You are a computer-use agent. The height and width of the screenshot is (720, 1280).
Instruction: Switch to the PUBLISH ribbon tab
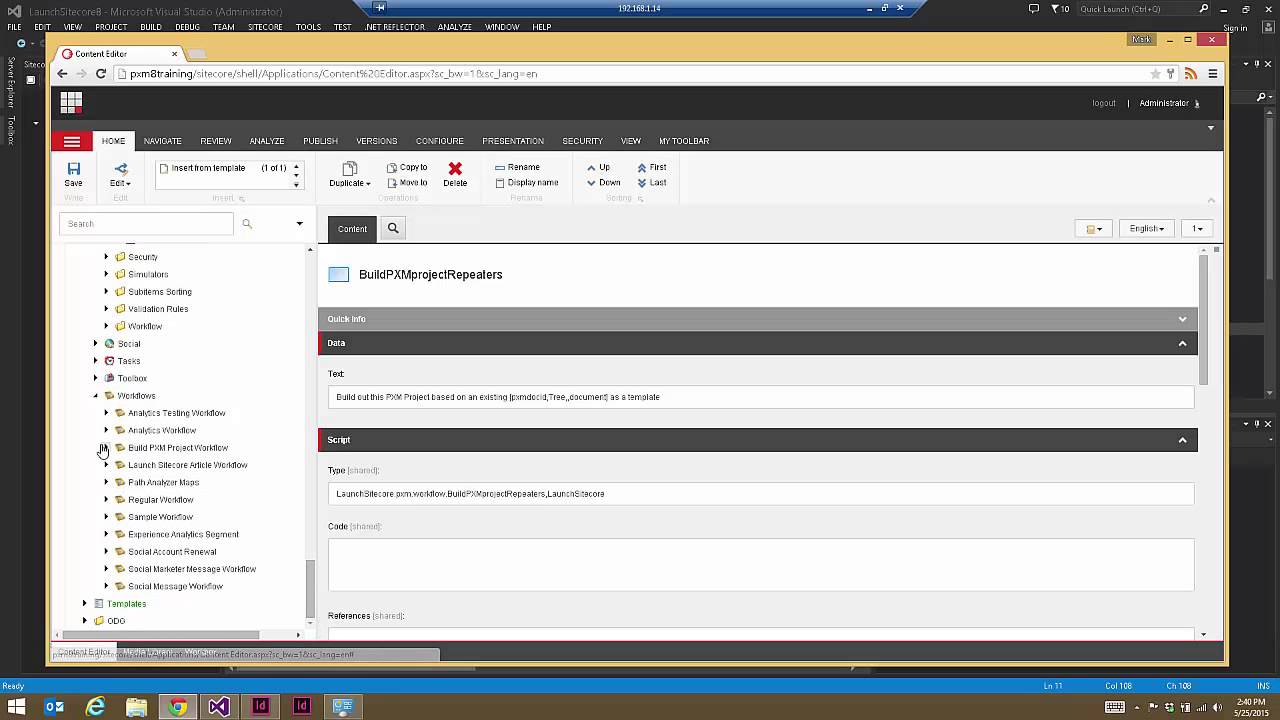(x=320, y=141)
